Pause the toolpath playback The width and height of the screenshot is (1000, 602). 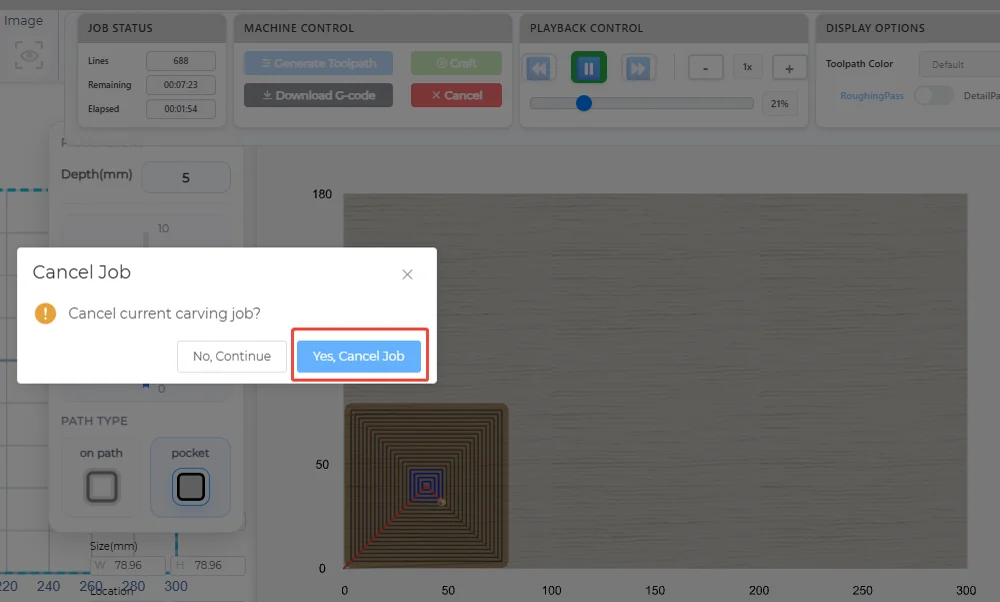point(589,68)
